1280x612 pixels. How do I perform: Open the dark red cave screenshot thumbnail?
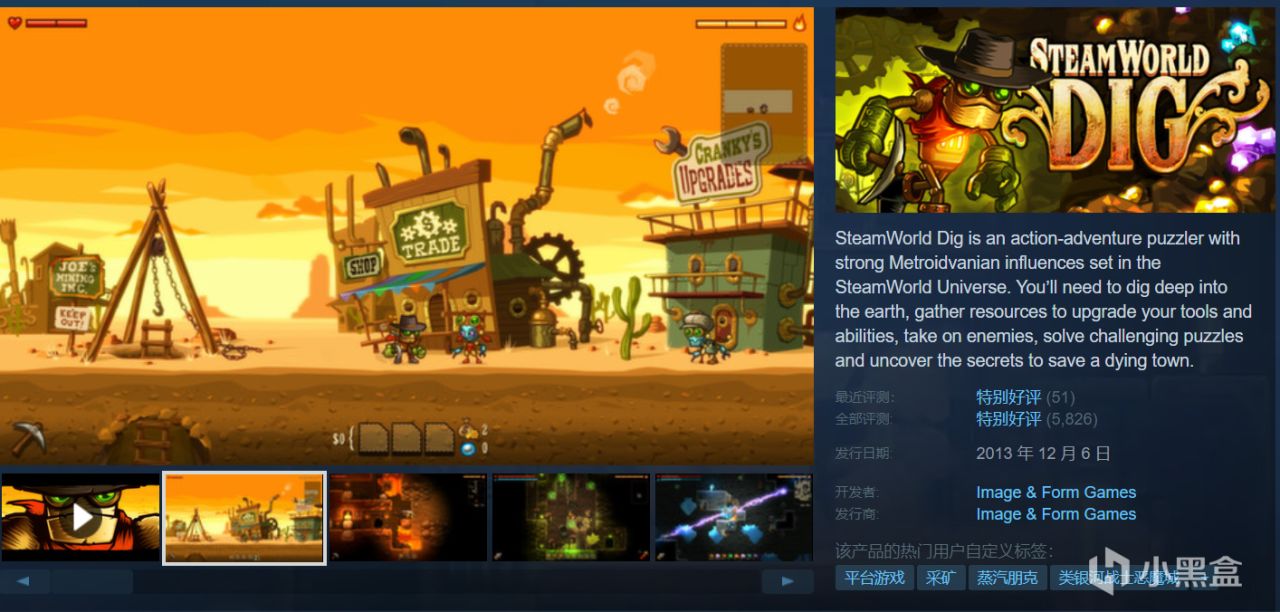(x=408, y=517)
